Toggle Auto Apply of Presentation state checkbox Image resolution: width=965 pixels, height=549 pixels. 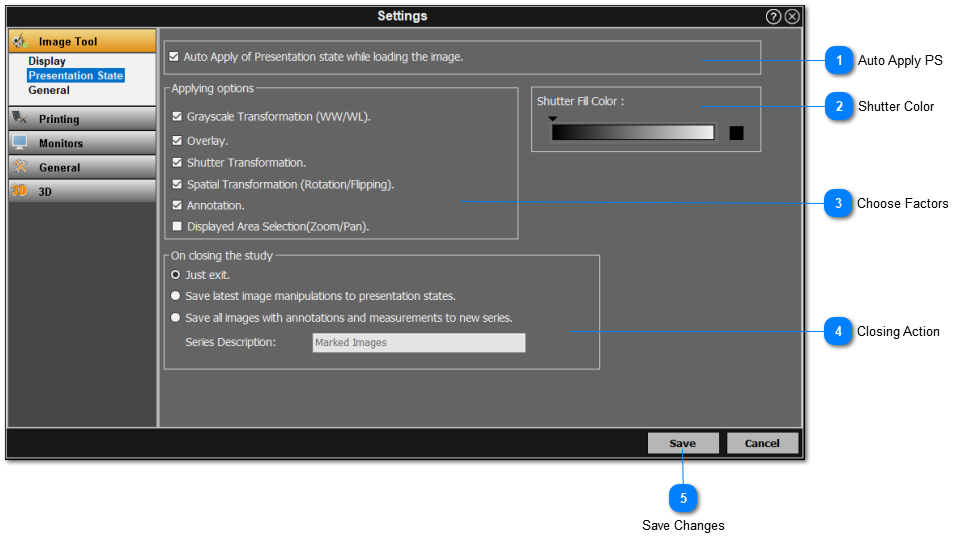[175, 58]
